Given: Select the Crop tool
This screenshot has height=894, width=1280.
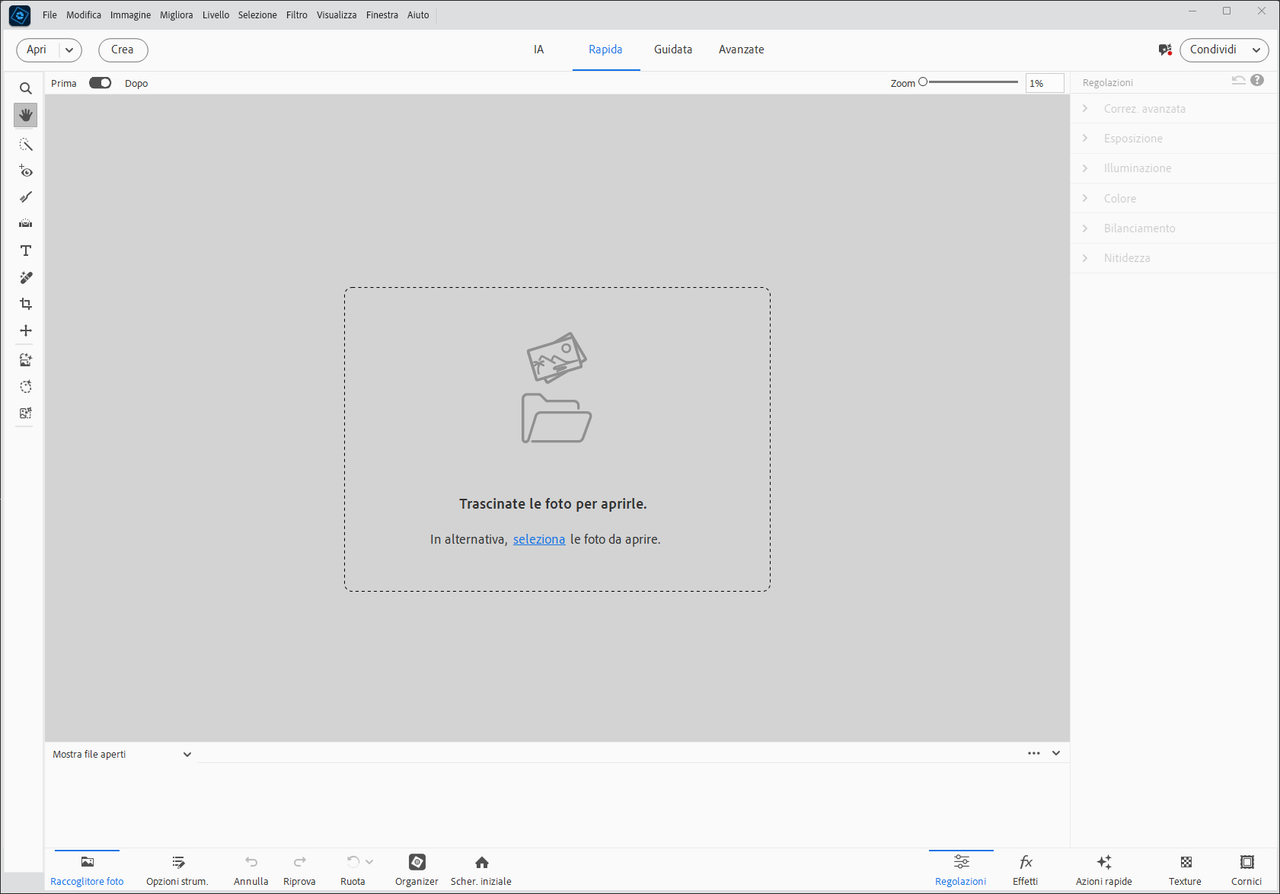Looking at the screenshot, I should click(26, 304).
